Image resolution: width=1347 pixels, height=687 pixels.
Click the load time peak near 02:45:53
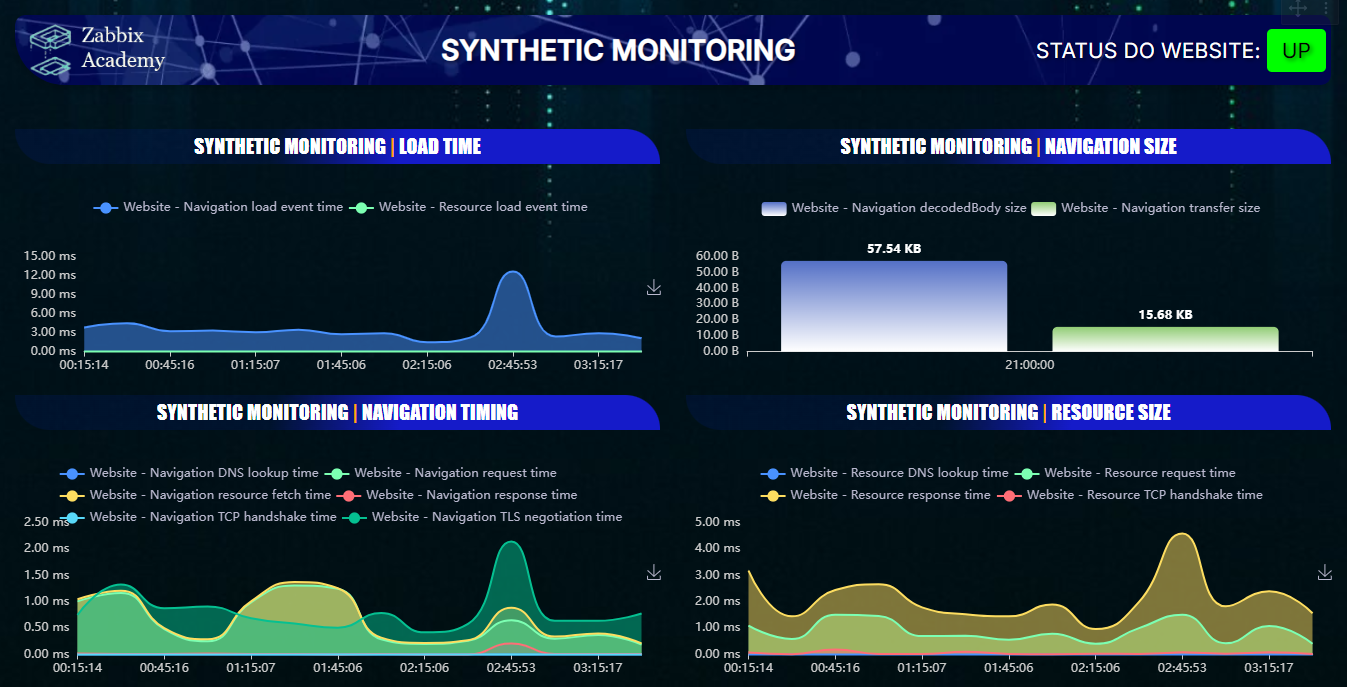click(513, 272)
